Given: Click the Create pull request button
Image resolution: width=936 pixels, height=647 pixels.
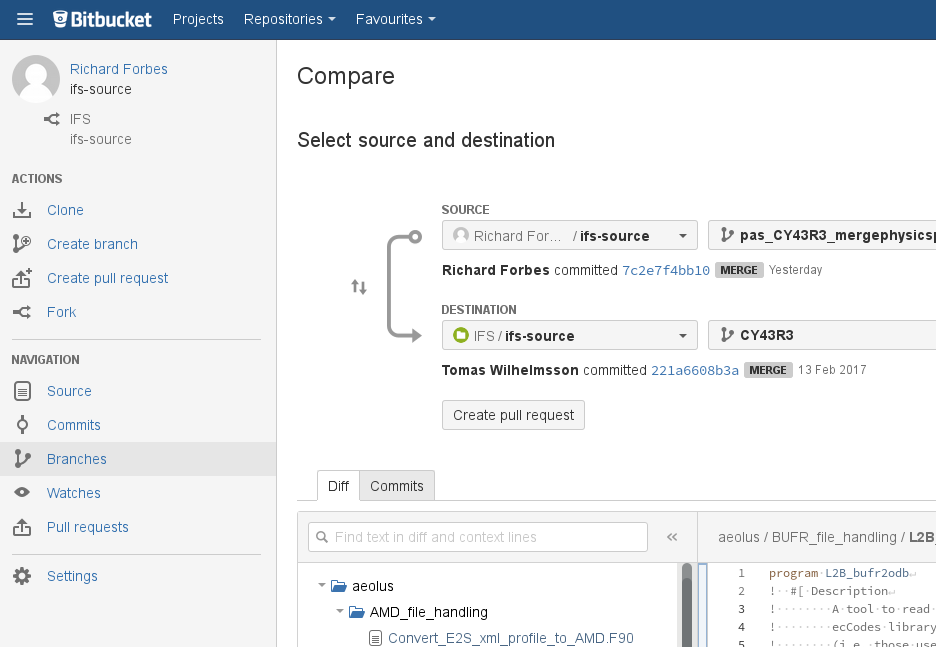Looking at the screenshot, I should tap(513, 415).
